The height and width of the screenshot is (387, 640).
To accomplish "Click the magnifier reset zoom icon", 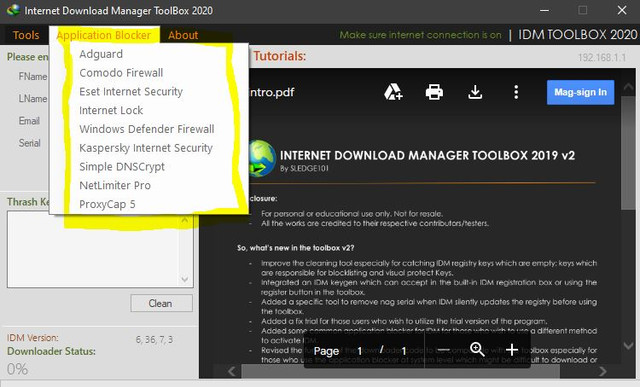I will coord(477,350).
